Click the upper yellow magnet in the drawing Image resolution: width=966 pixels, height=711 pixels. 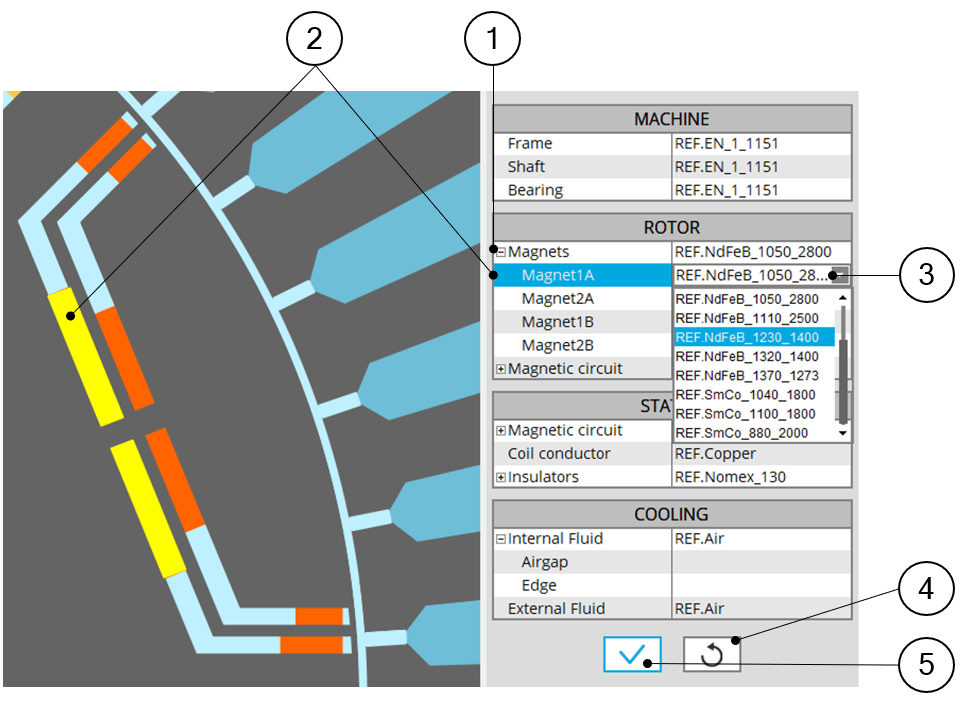click(85, 355)
